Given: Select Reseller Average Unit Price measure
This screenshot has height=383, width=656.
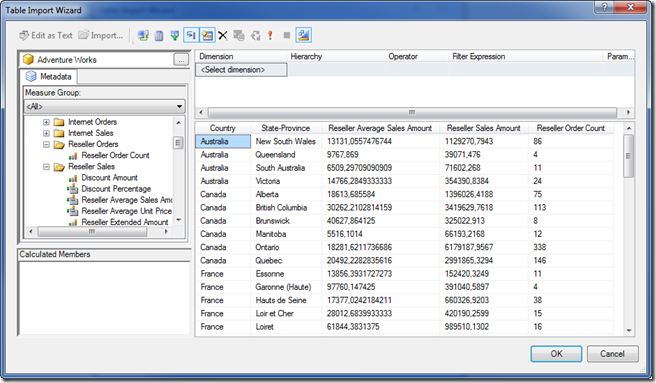Looking at the screenshot, I should (x=126, y=211).
